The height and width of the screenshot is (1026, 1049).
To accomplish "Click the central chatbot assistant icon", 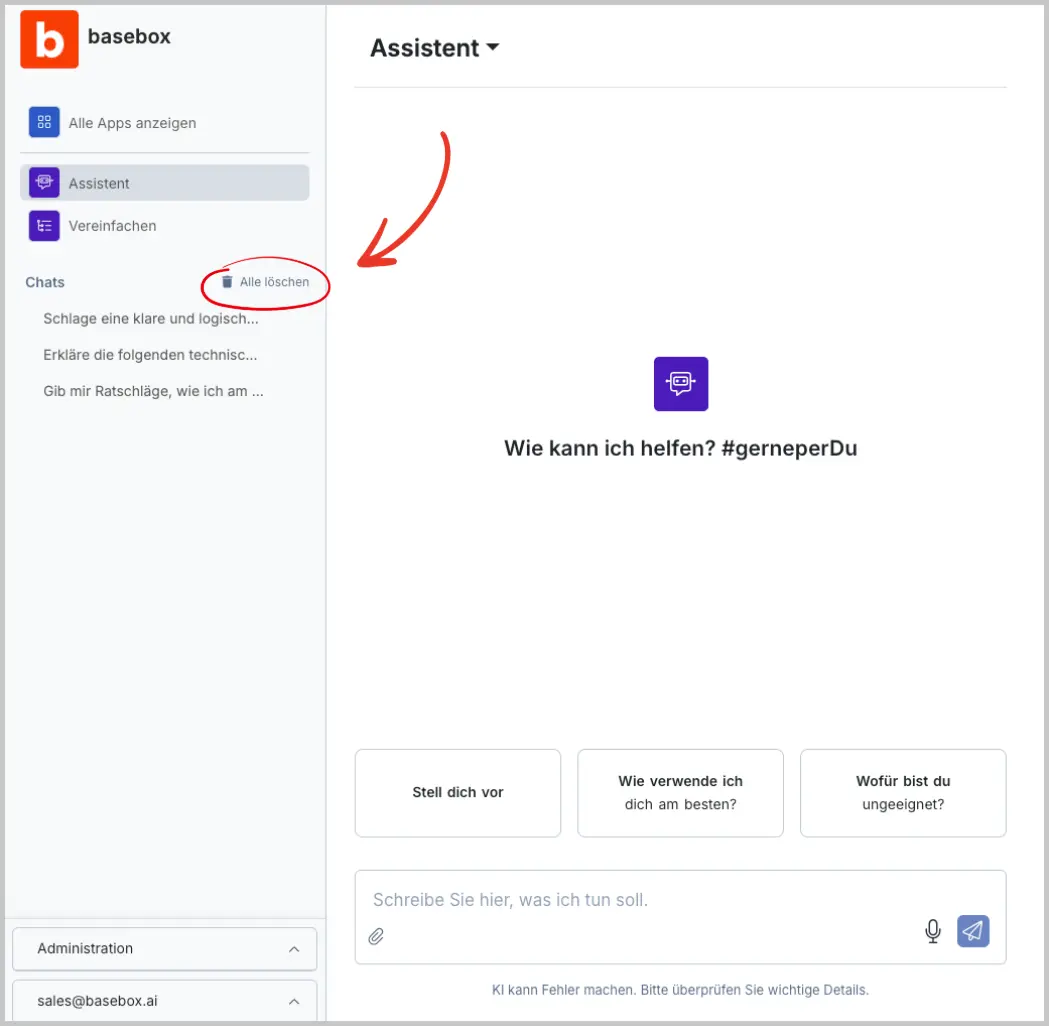I will click(680, 384).
